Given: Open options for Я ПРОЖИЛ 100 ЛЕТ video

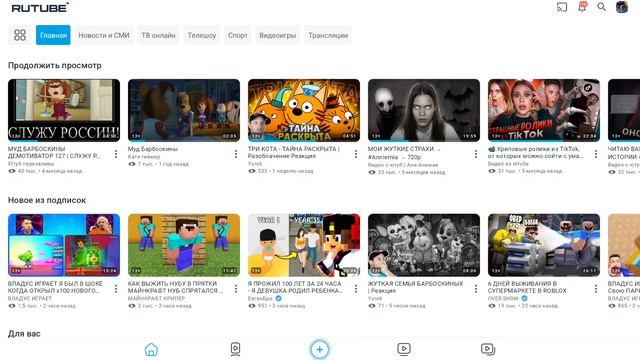Looking at the screenshot, I should [x=356, y=289].
